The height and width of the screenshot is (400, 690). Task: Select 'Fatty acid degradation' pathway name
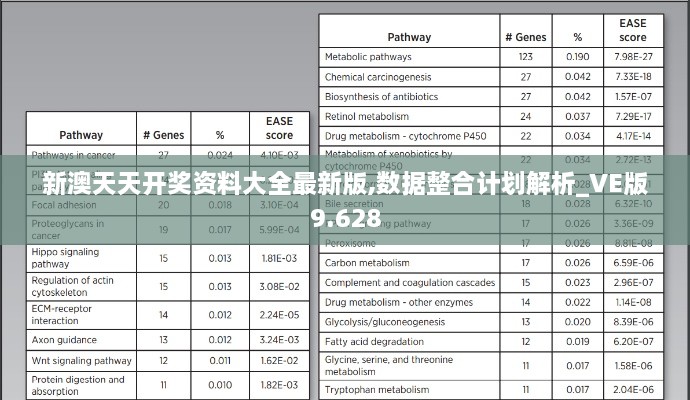tap(374, 342)
